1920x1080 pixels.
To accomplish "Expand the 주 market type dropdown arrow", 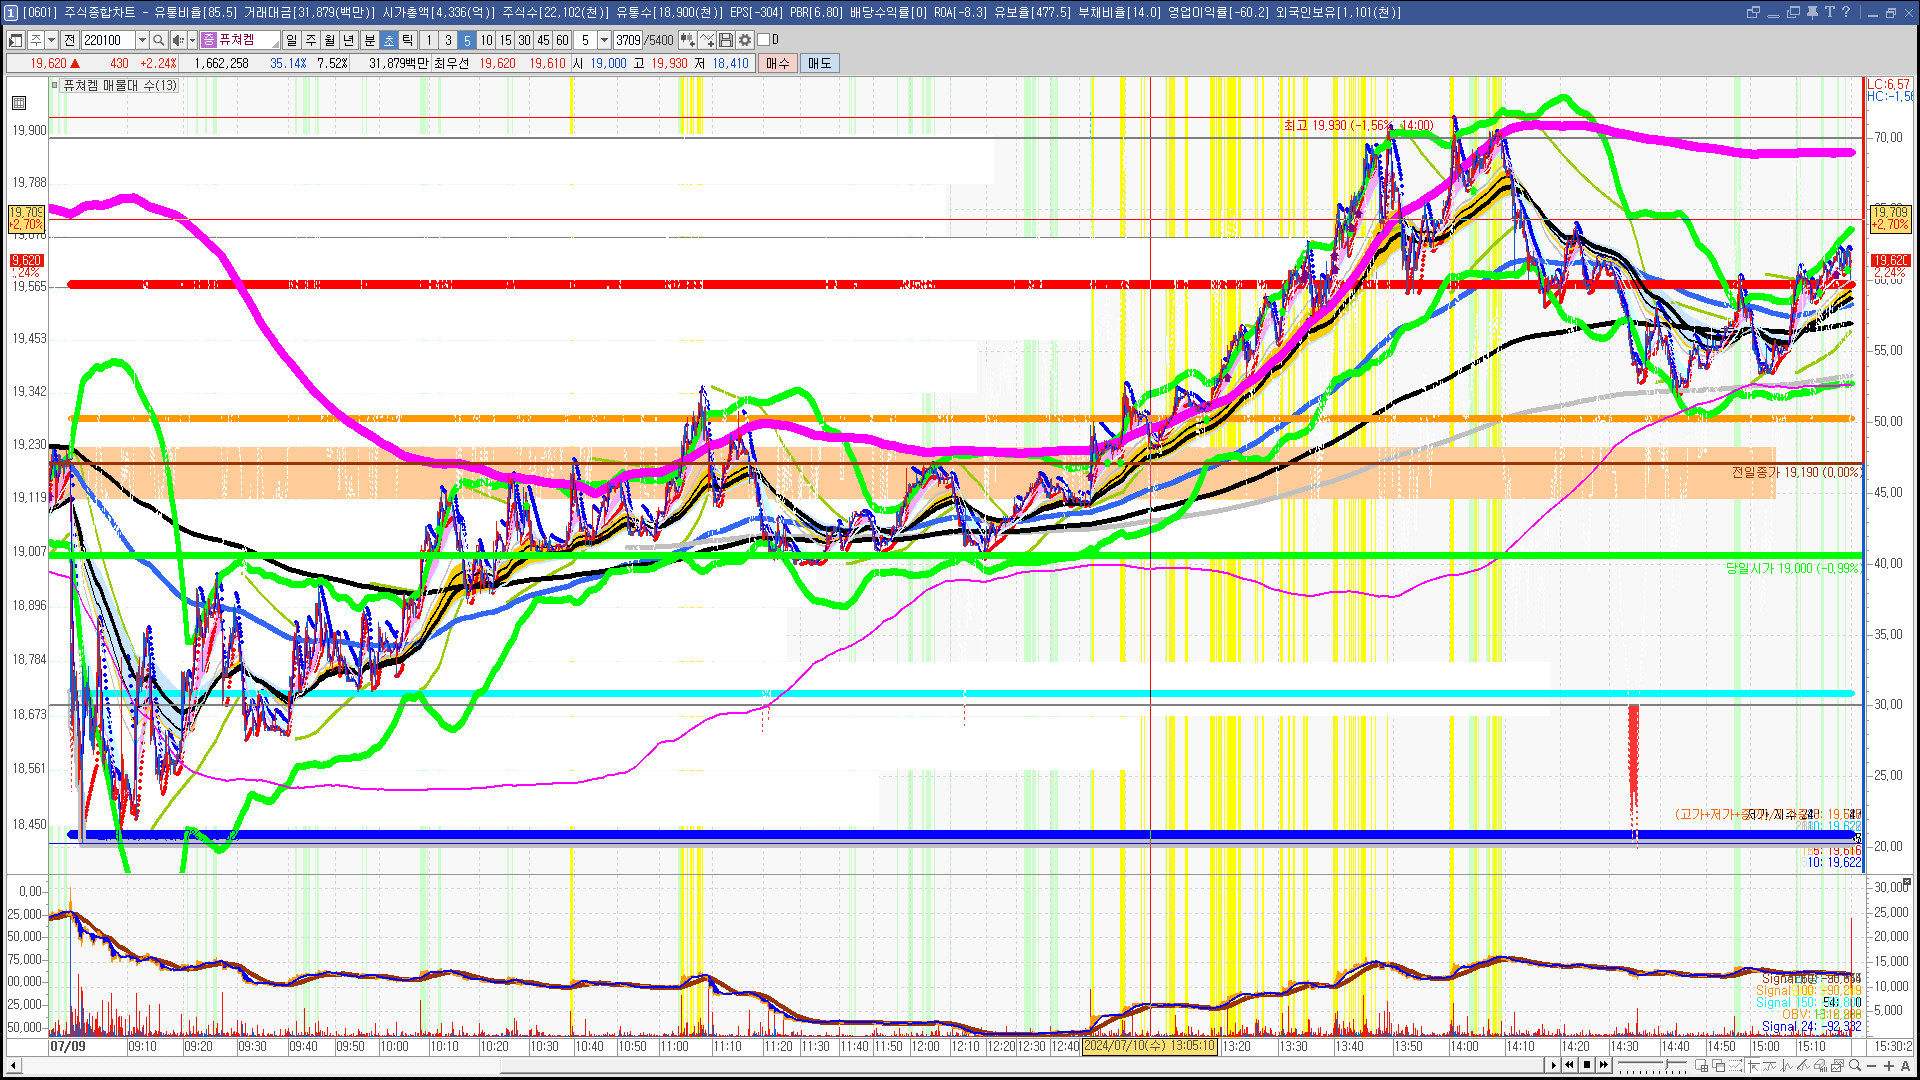I will click(51, 40).
